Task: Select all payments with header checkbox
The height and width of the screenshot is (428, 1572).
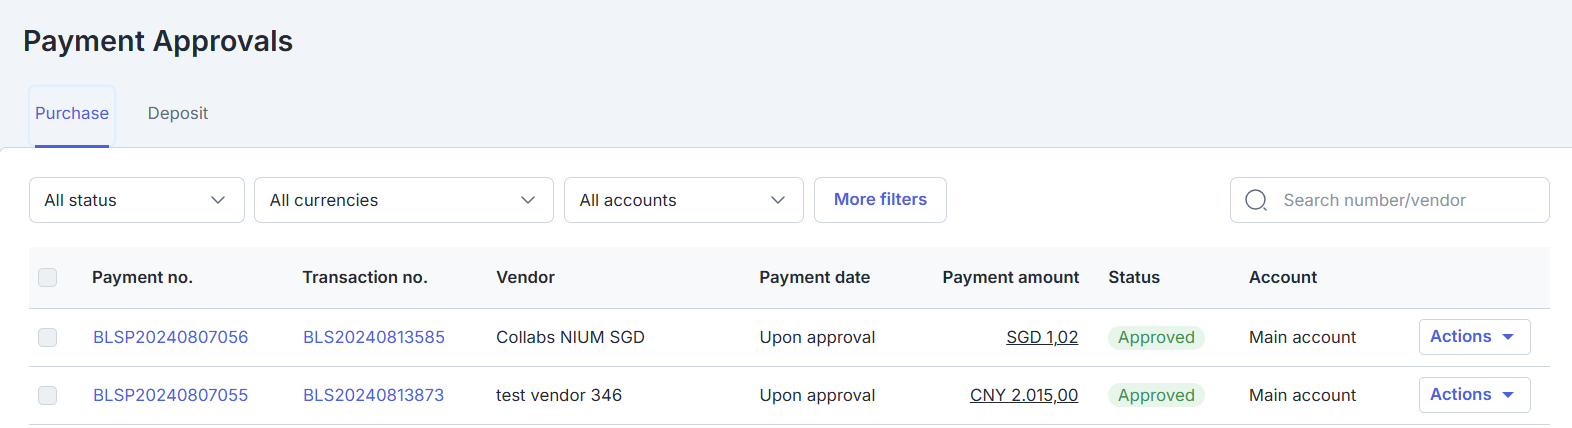Action: point(47,277)
